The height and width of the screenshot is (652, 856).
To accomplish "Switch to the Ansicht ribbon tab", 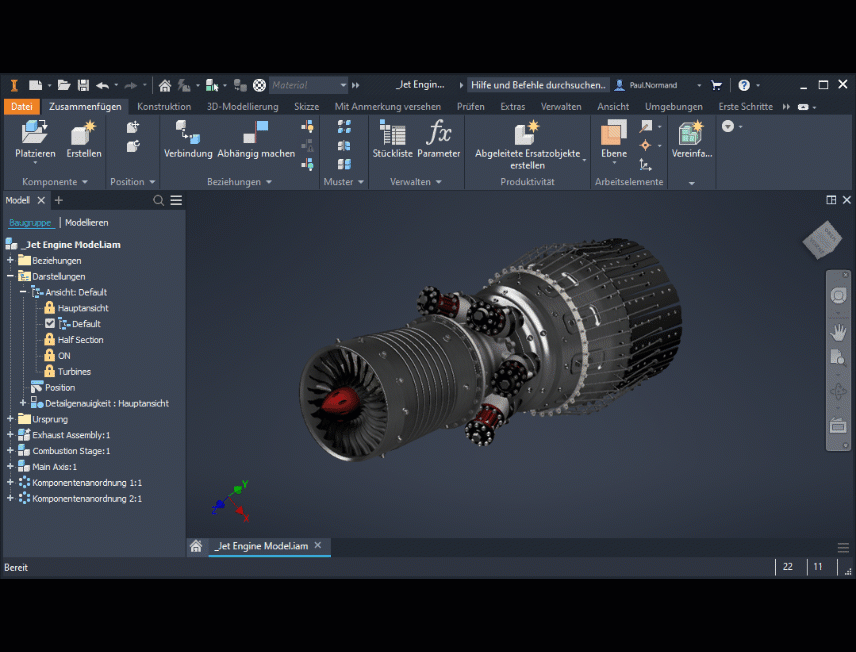I will click(x=613, y=106).
